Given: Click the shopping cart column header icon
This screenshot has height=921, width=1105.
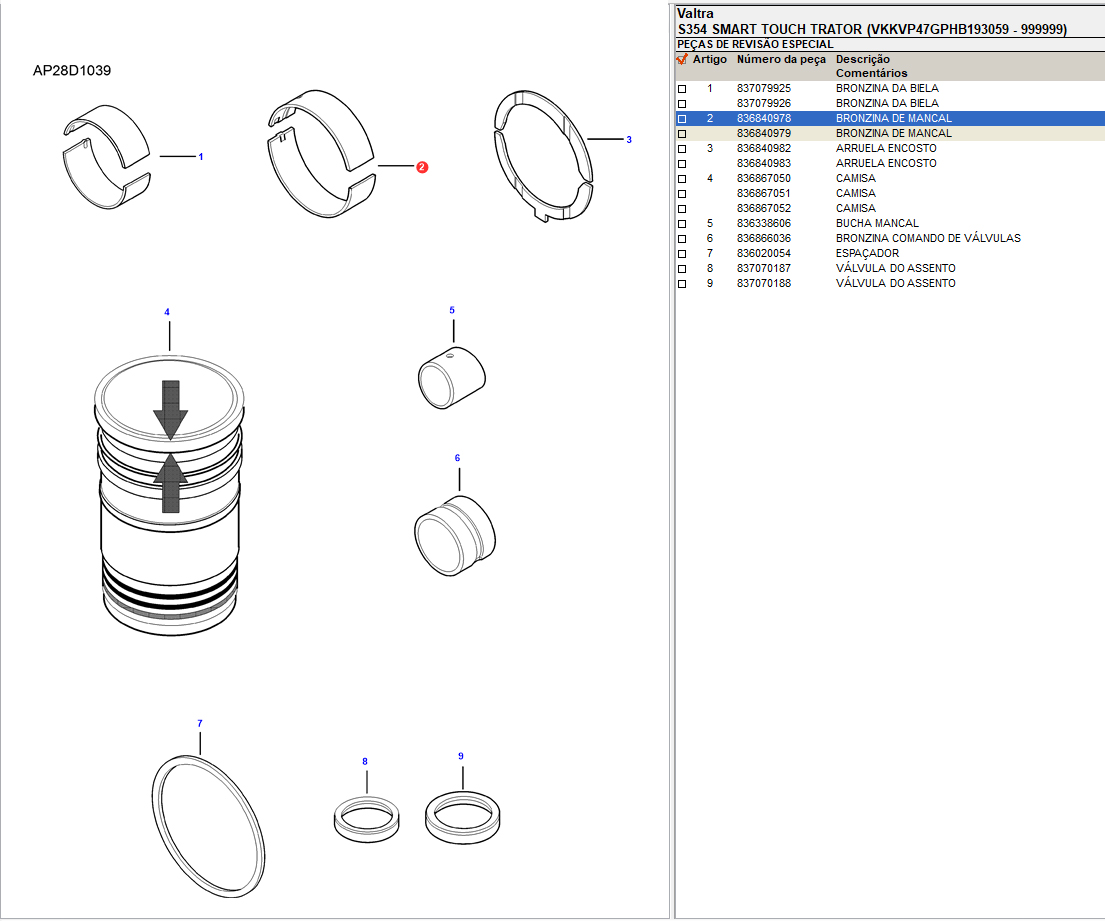Looking at the screenshot, I should (682, 60).
